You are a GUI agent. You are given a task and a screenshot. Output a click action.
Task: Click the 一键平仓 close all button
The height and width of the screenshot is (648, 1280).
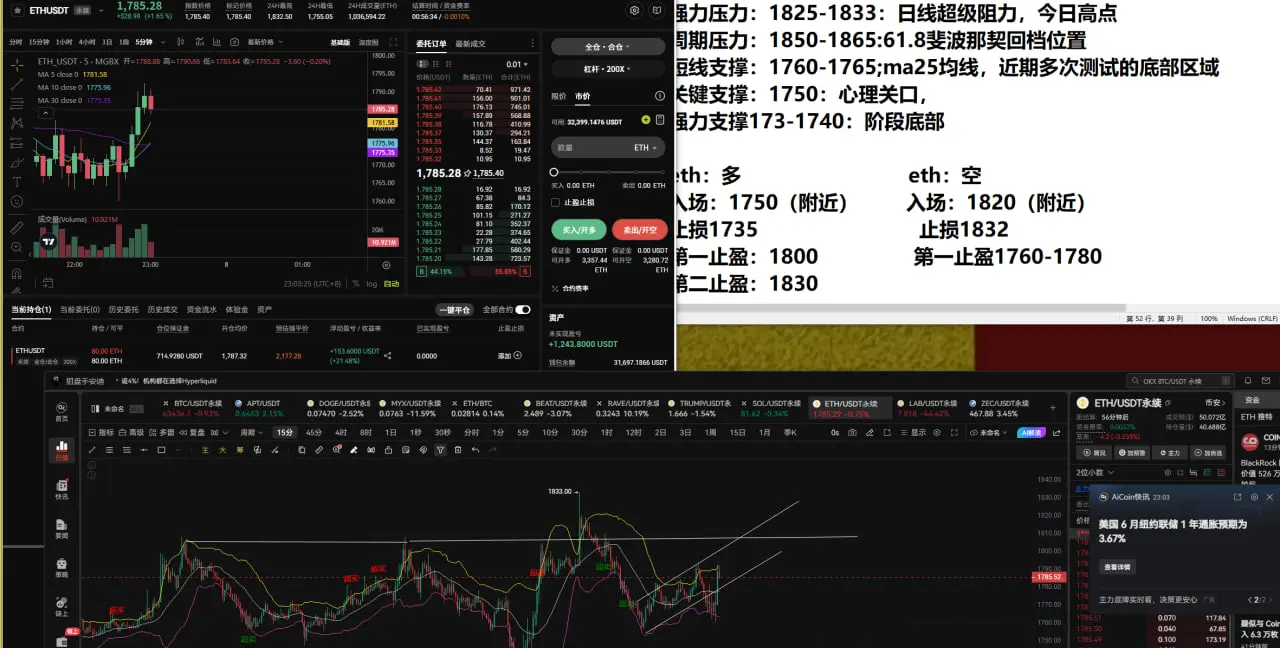453,310
